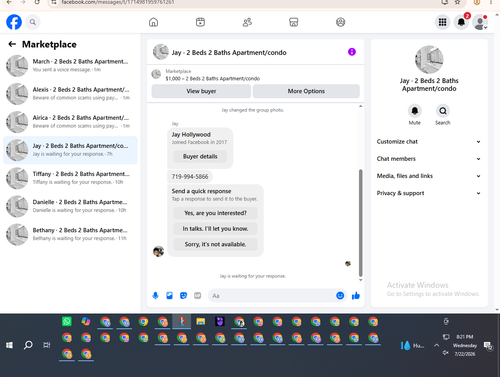Image resolution: width=500 pixels, height=377 pixels.
Task: Click the More Options button
Action: (306, 91)
